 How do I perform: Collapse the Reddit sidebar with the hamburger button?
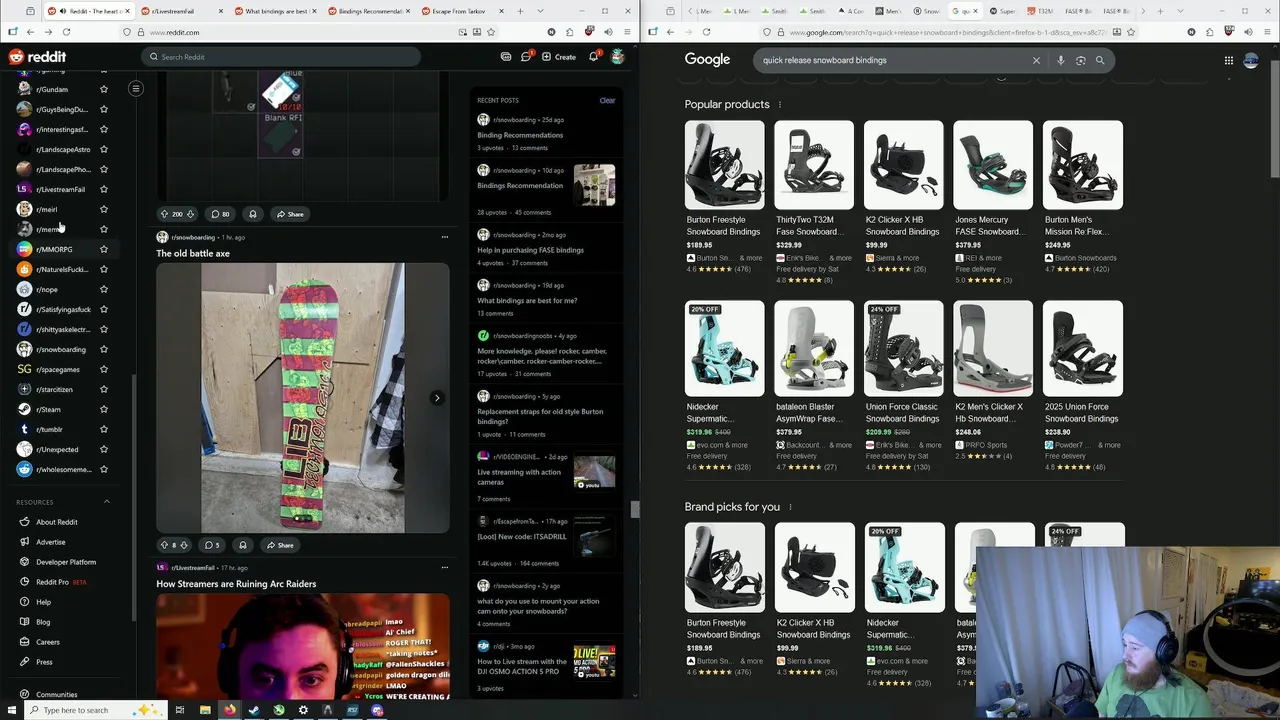(136, 89)
